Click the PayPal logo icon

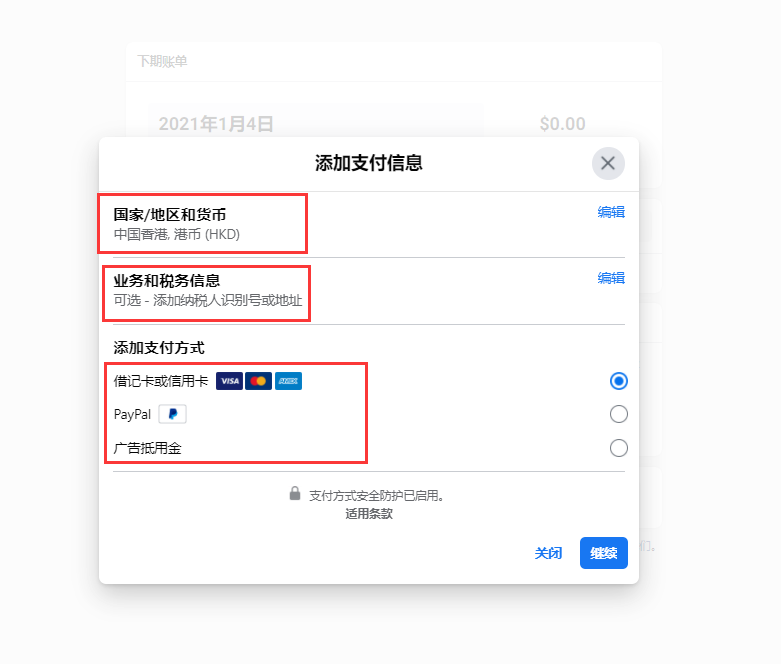tap(172, 414)
